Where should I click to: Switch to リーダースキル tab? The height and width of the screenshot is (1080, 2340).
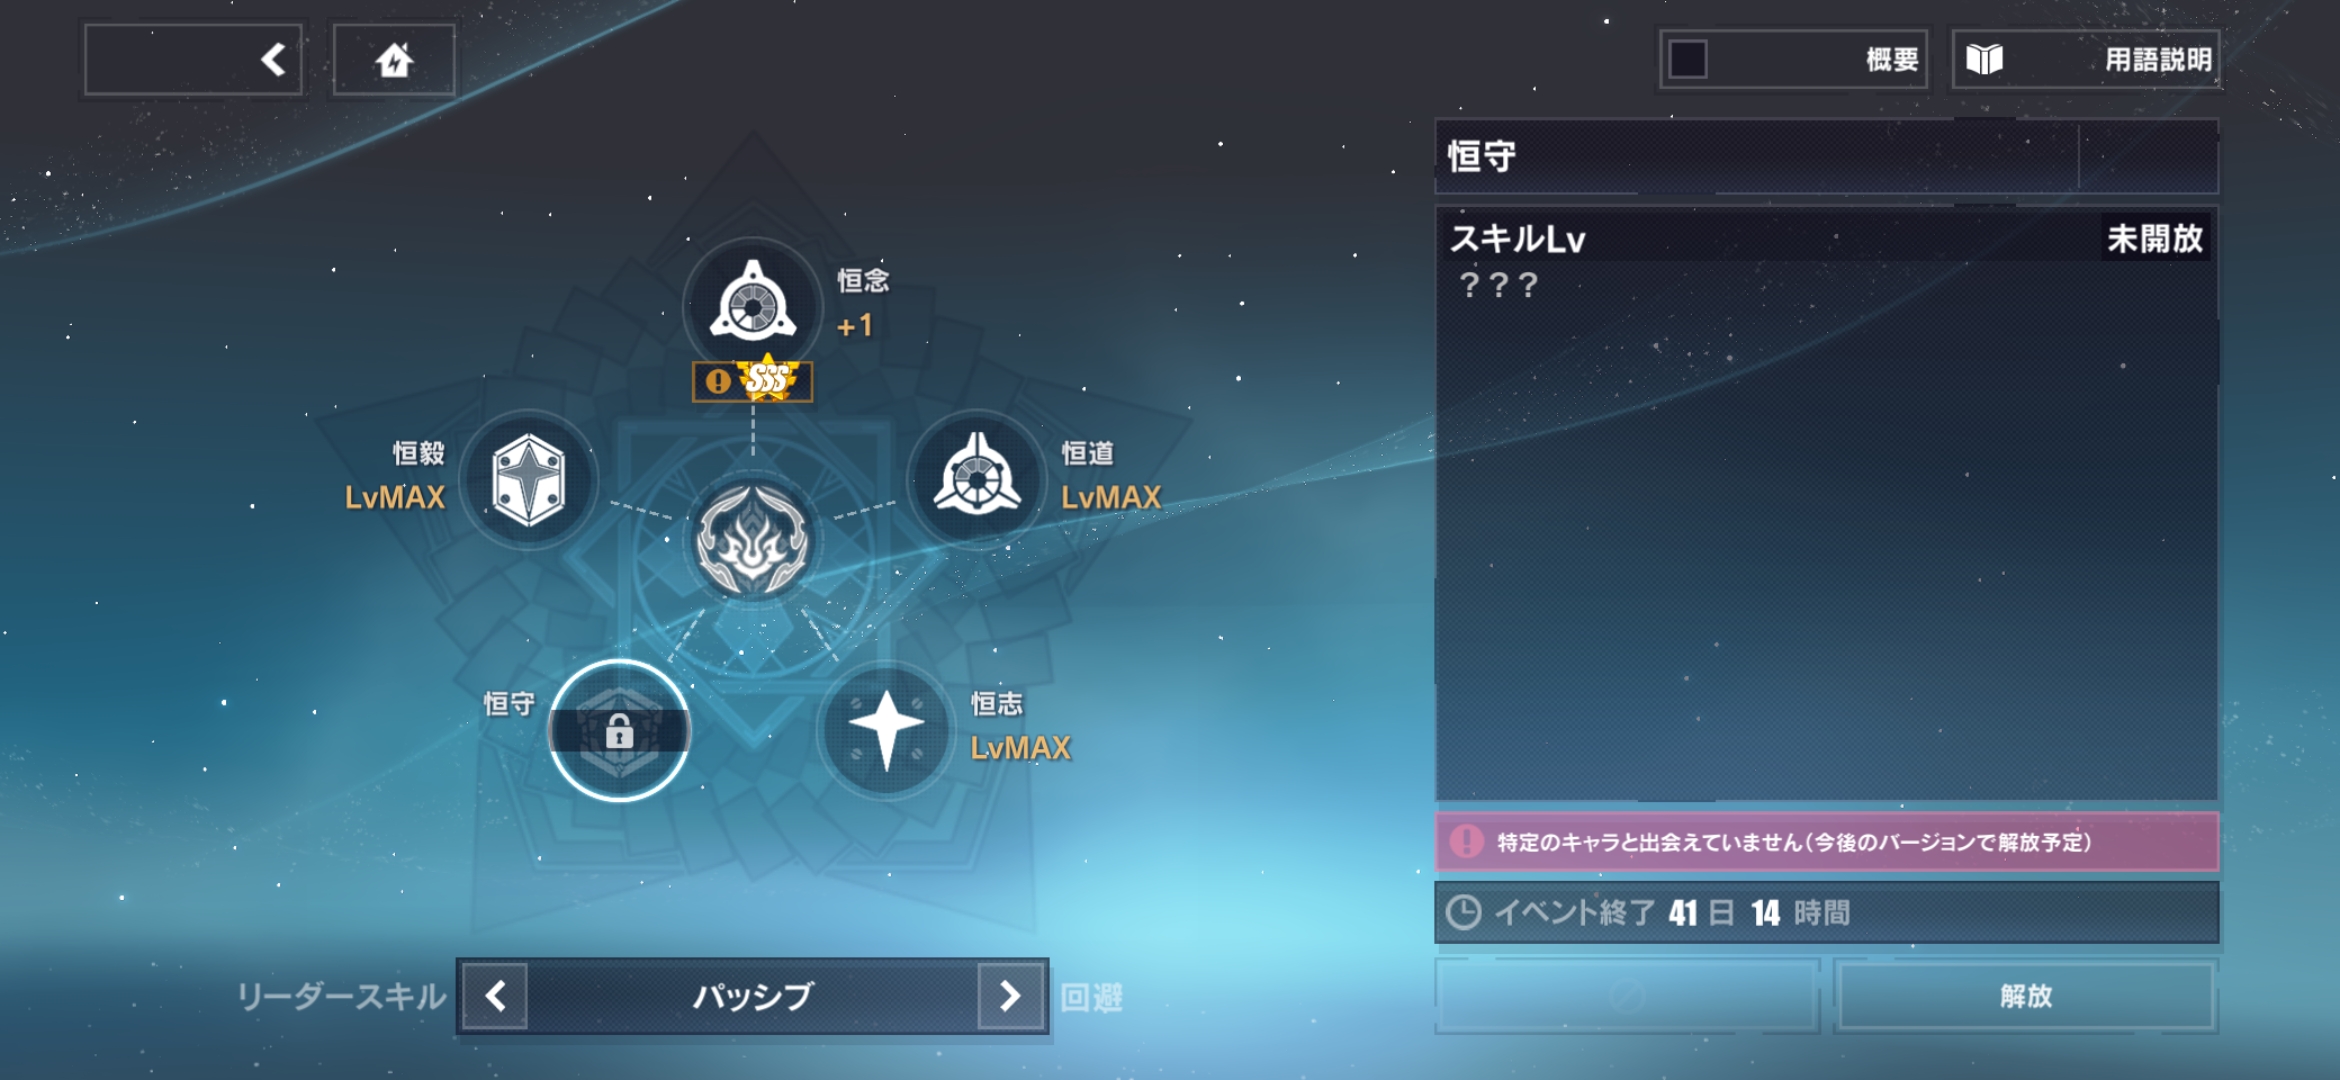(341, 996)
